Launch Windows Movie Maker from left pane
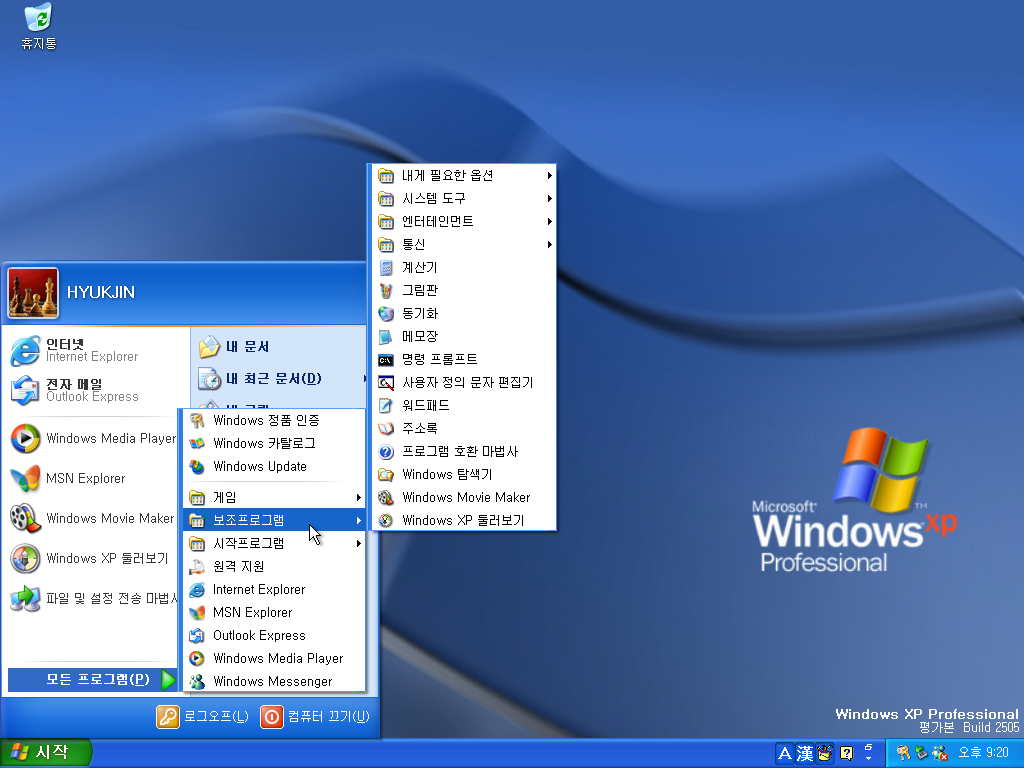 click(95, 518)
